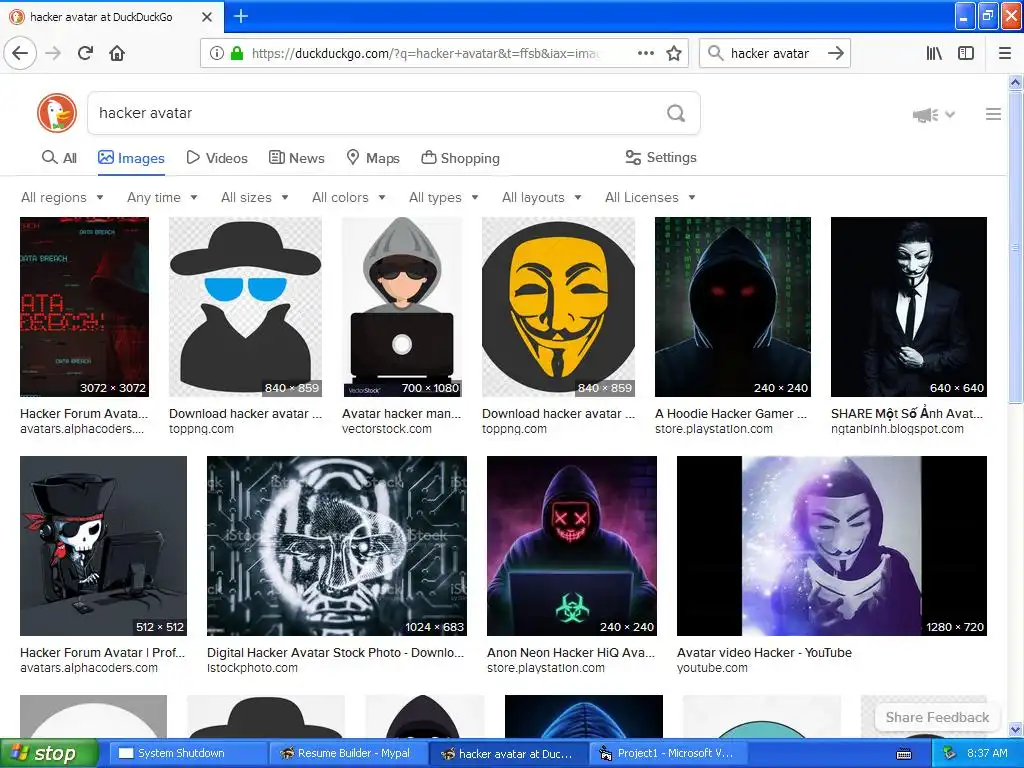Open the Hacker Forum Avatar | Prof... title link
Viewport: 1024px width, 768px height.
point(103,652)
